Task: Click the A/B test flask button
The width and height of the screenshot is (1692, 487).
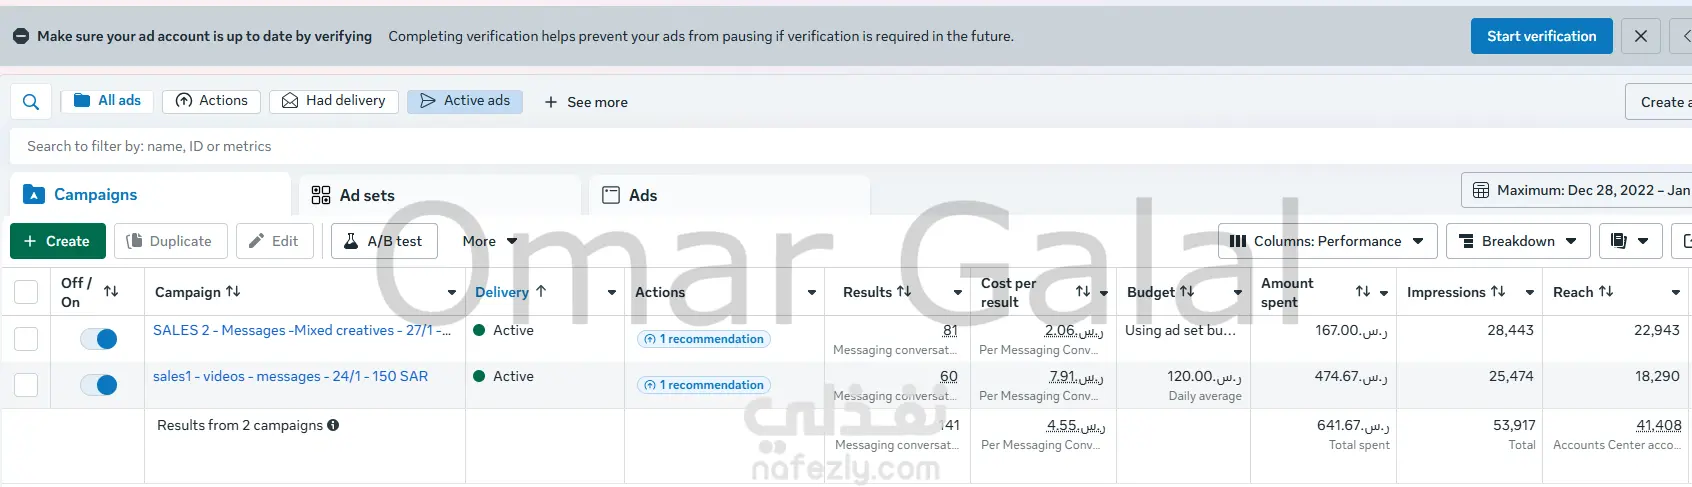Action: tap(384, 241)
